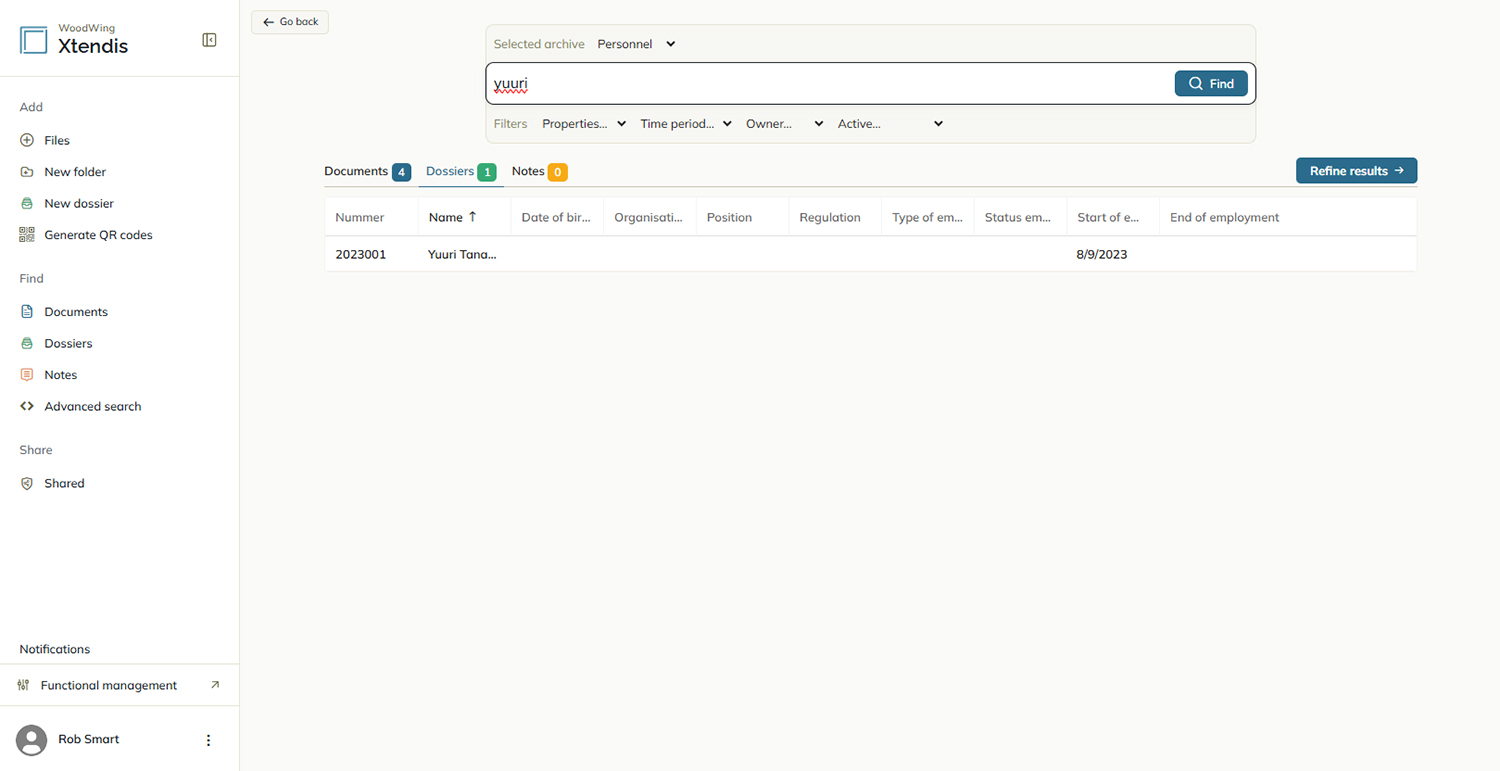Switch to the Notes results tab

(539, 172)
